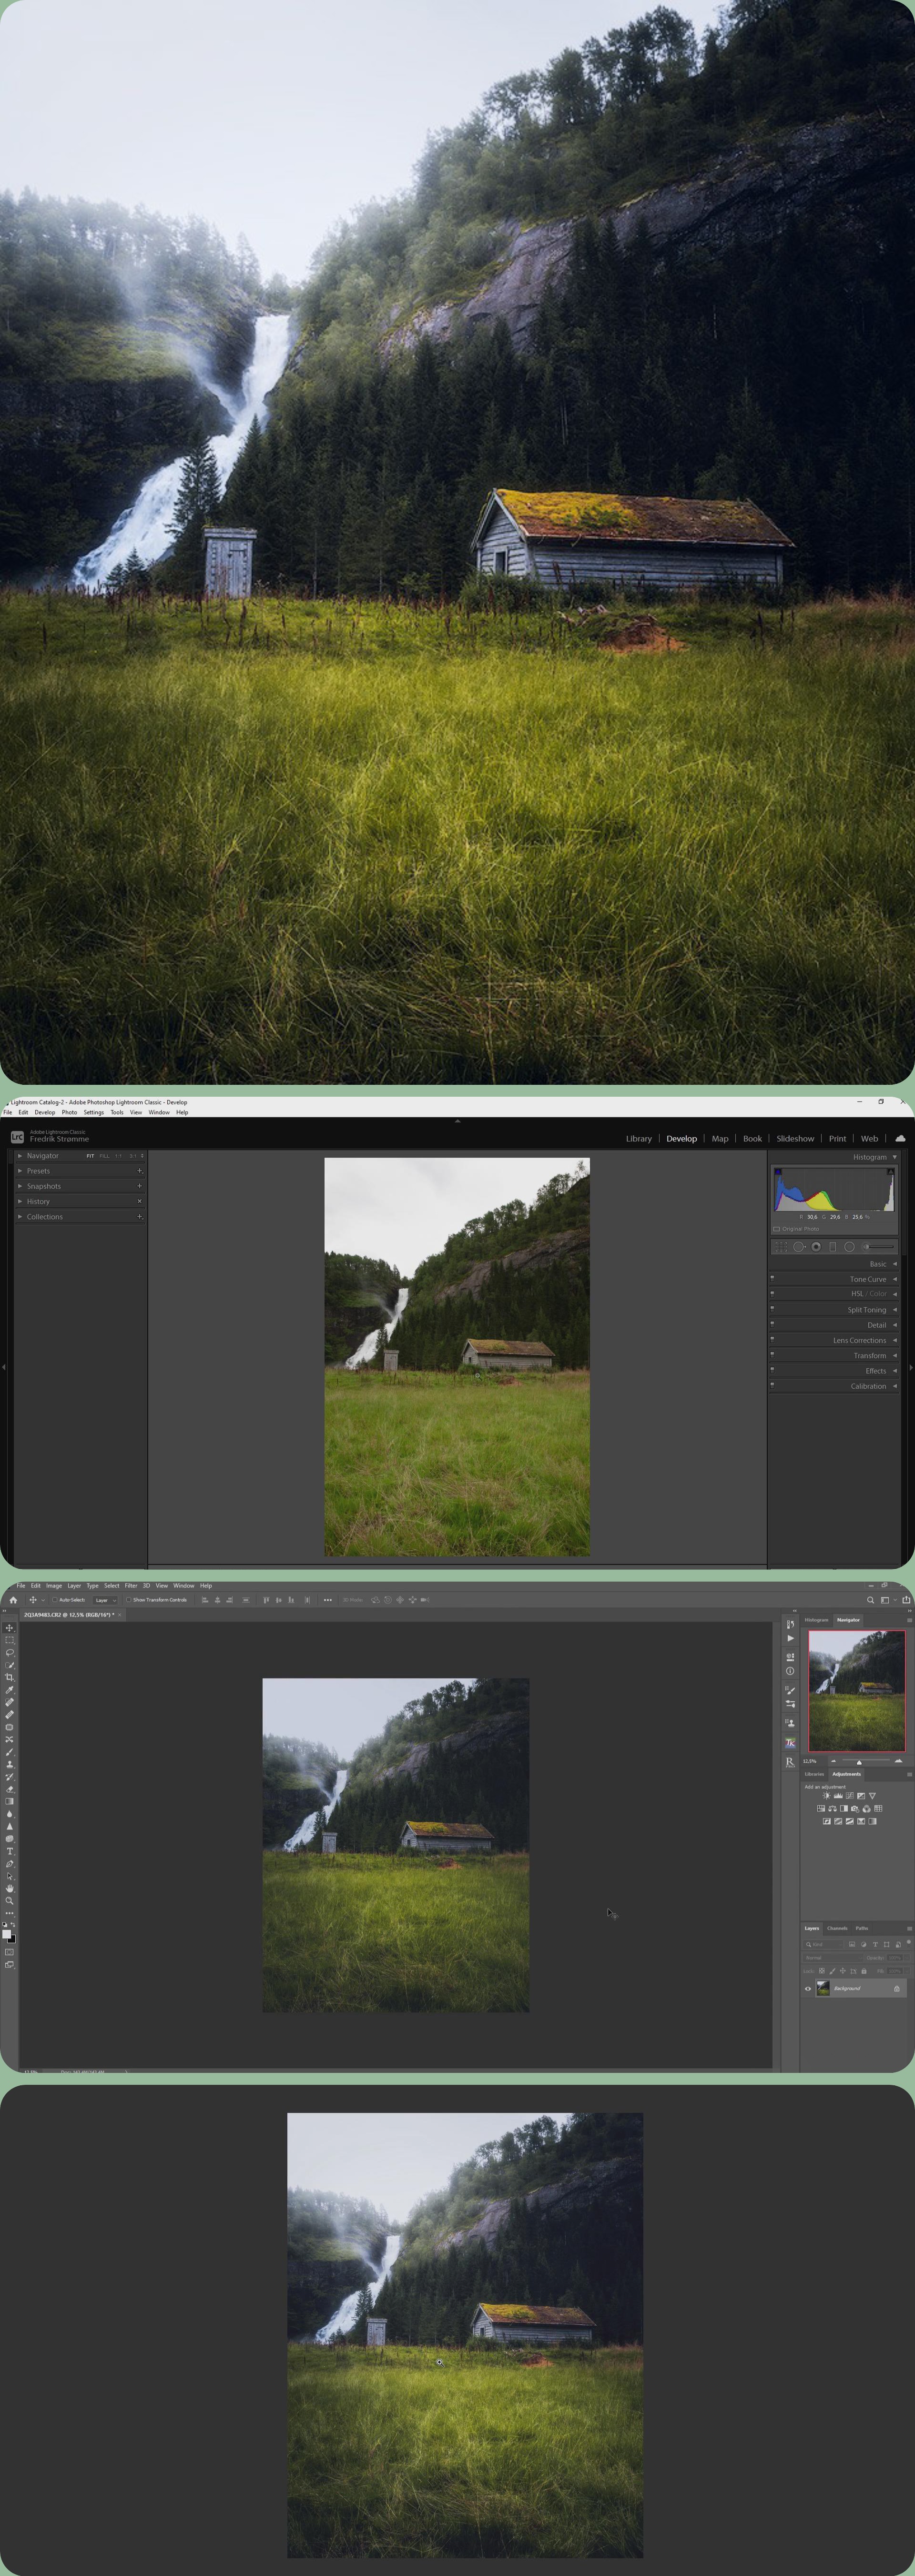Open the Slideshow module
This screenshot has height=2576, width=915.
coord(795,1139)
